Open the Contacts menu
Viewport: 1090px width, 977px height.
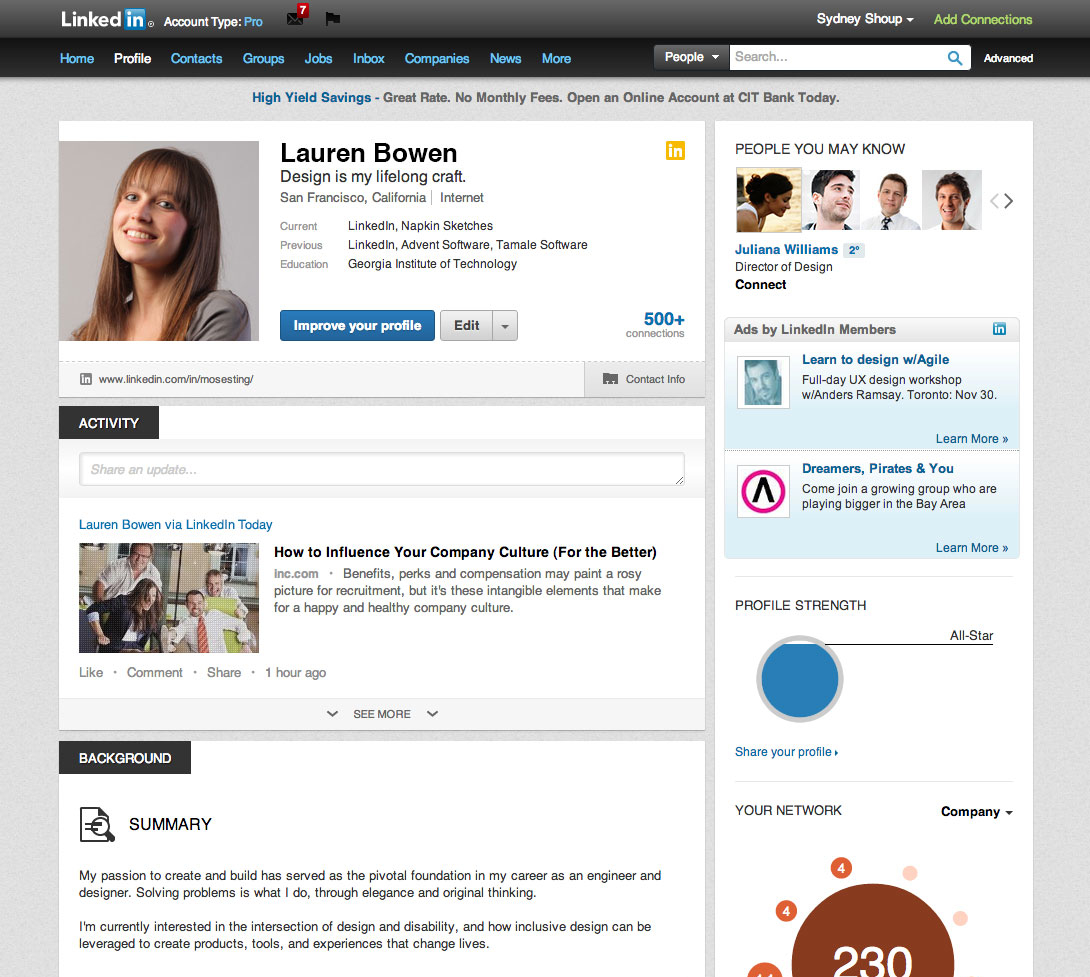196,58
